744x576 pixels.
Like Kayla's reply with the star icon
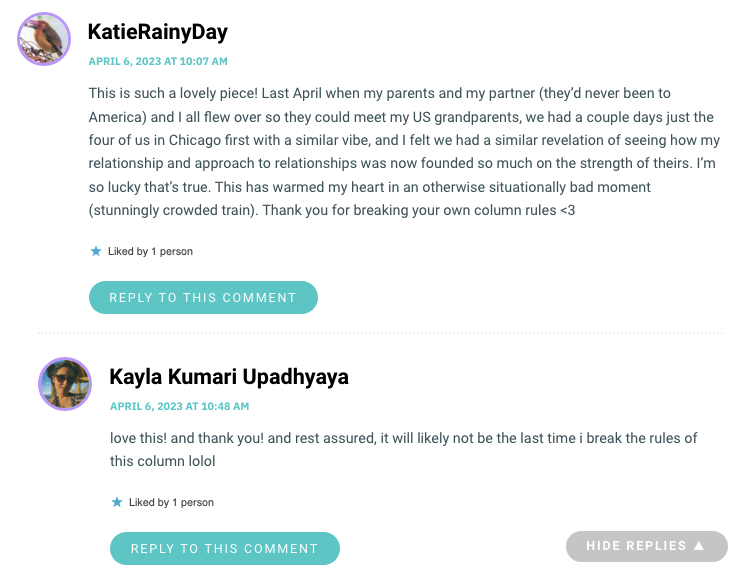117,502
